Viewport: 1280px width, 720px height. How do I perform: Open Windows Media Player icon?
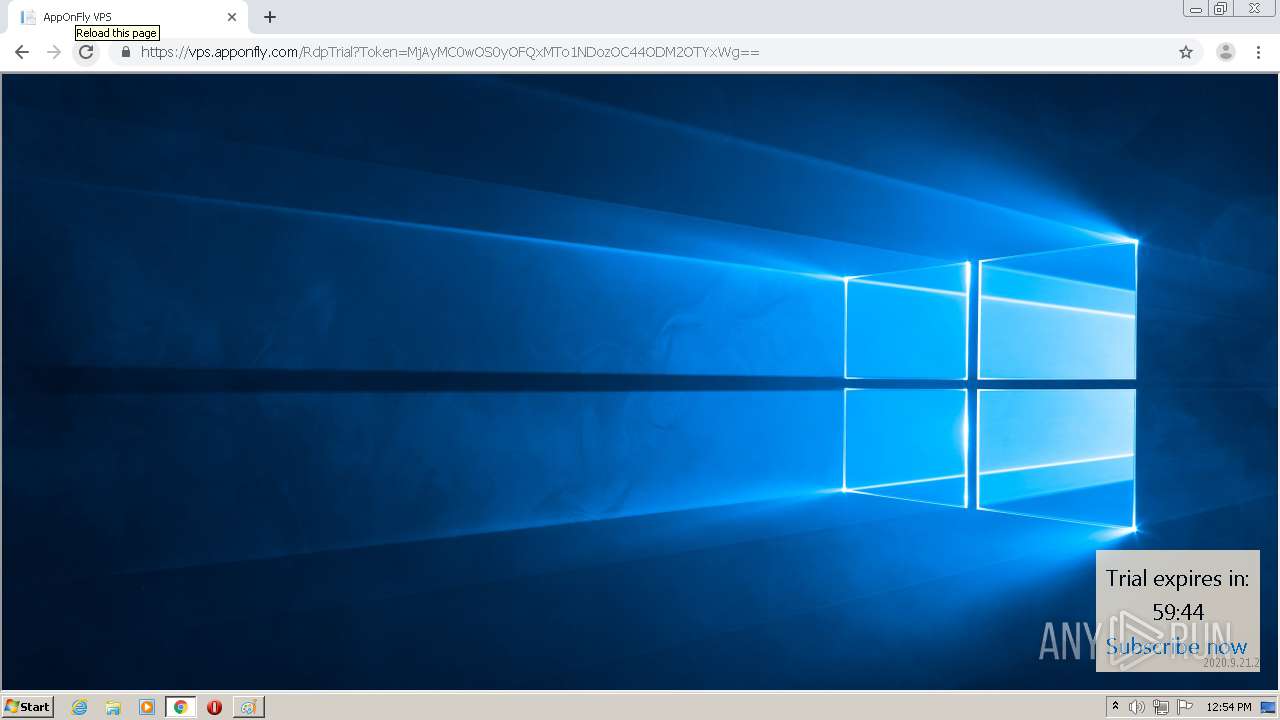[x=147, y=707]
